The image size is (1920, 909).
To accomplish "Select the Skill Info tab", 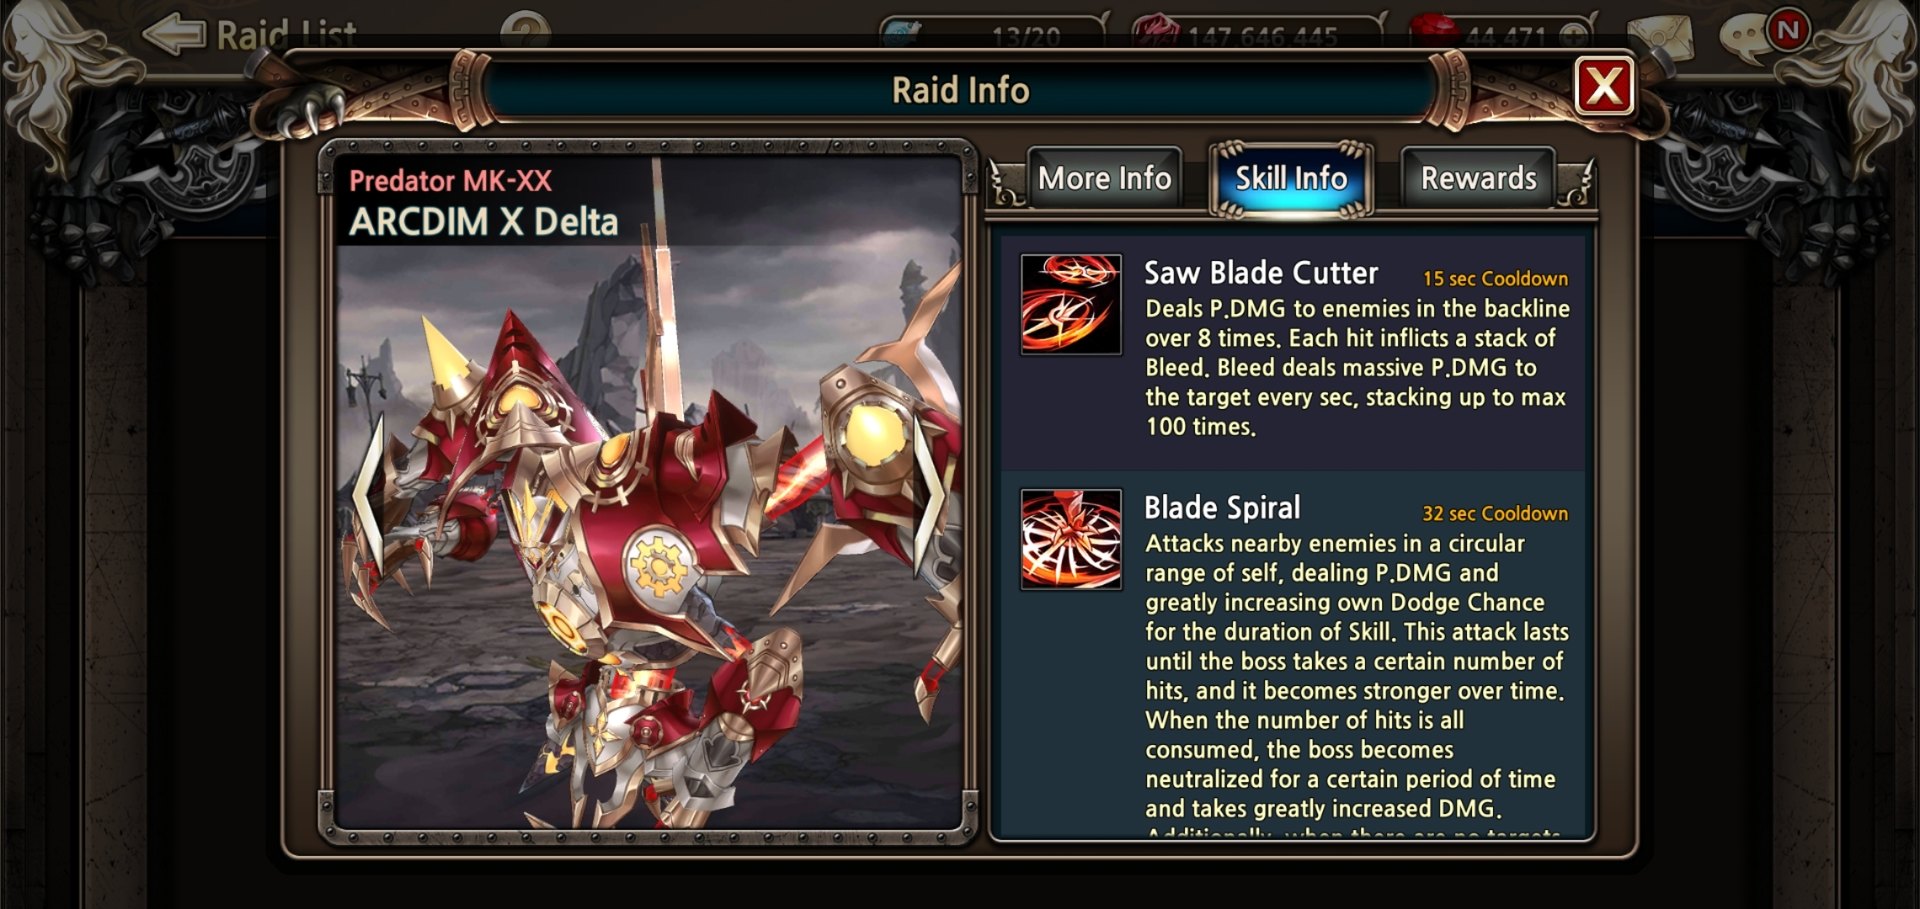I will point(1291,178).
